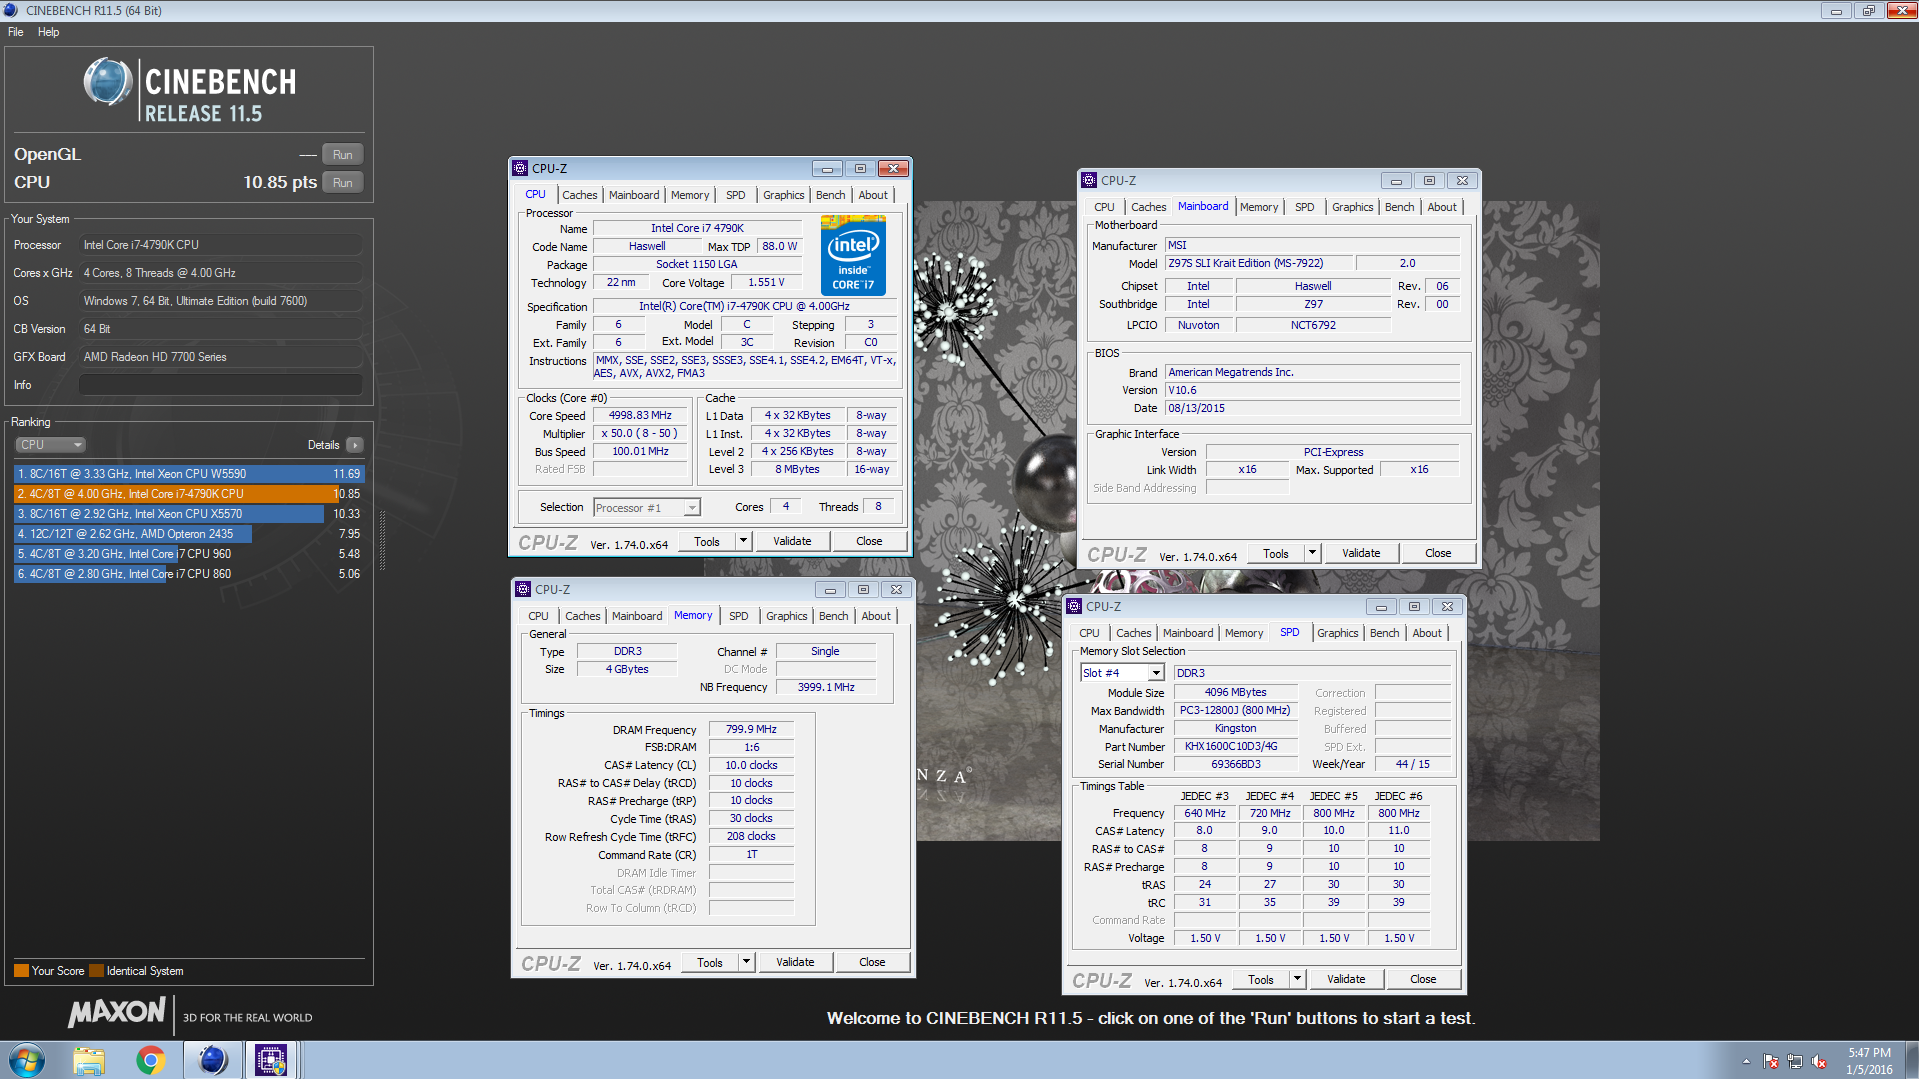Open the Help menu in Cinebench
Viewport: 1919px width, 1079px height.
tap(48, 32)
